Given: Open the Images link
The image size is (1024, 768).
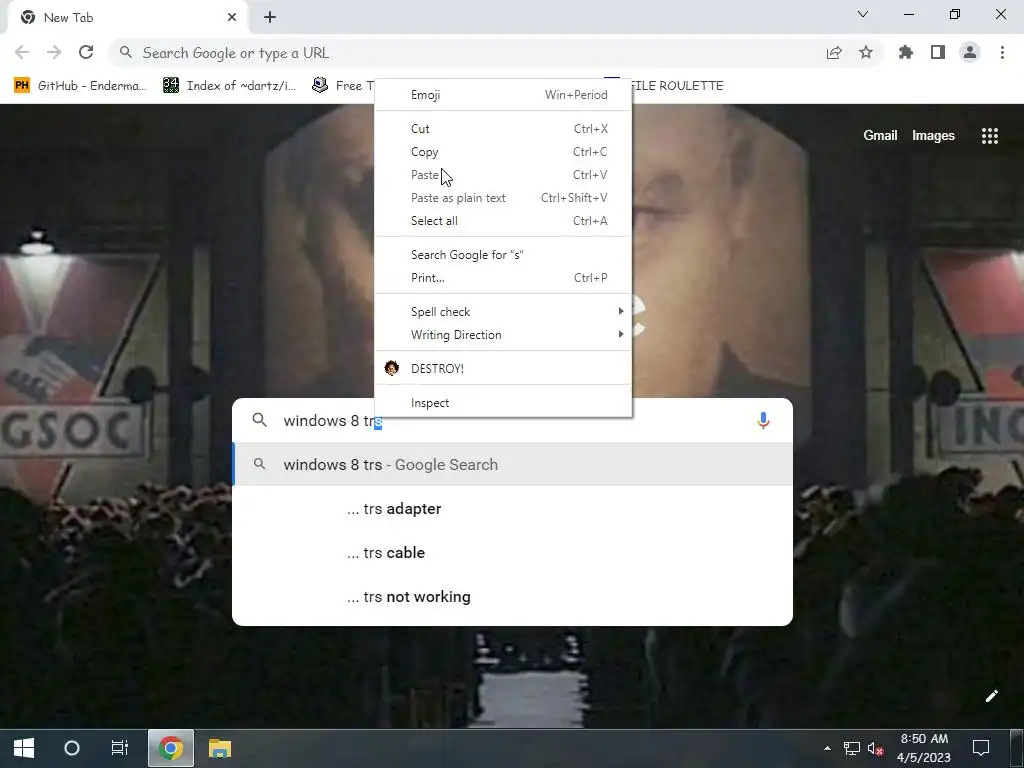Looking at the screenshot, I should [x=933, y=135].
